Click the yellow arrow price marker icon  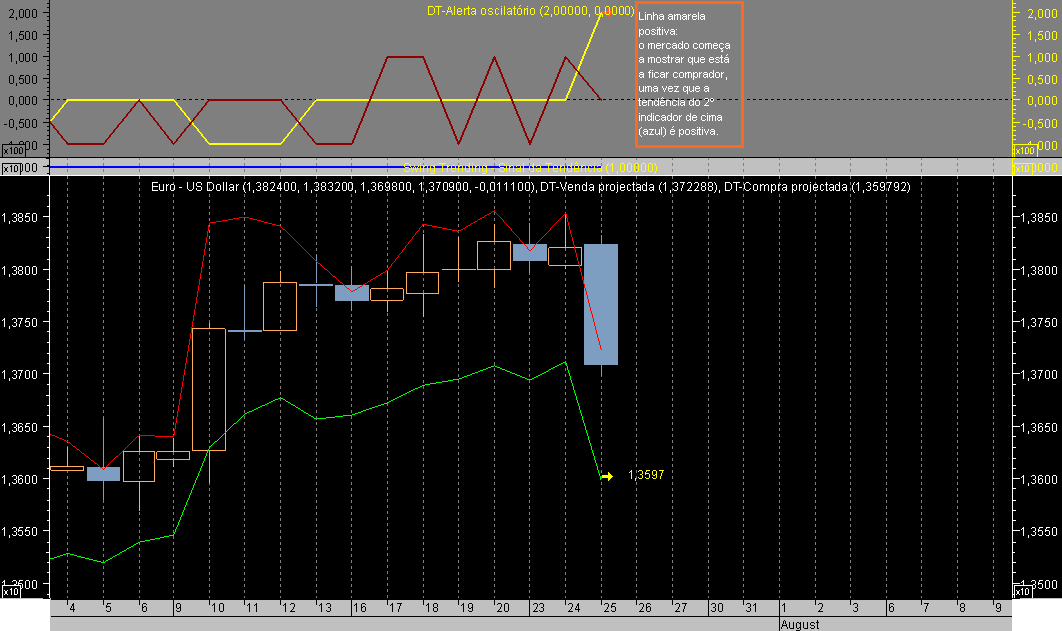click(x=607, y=477)
